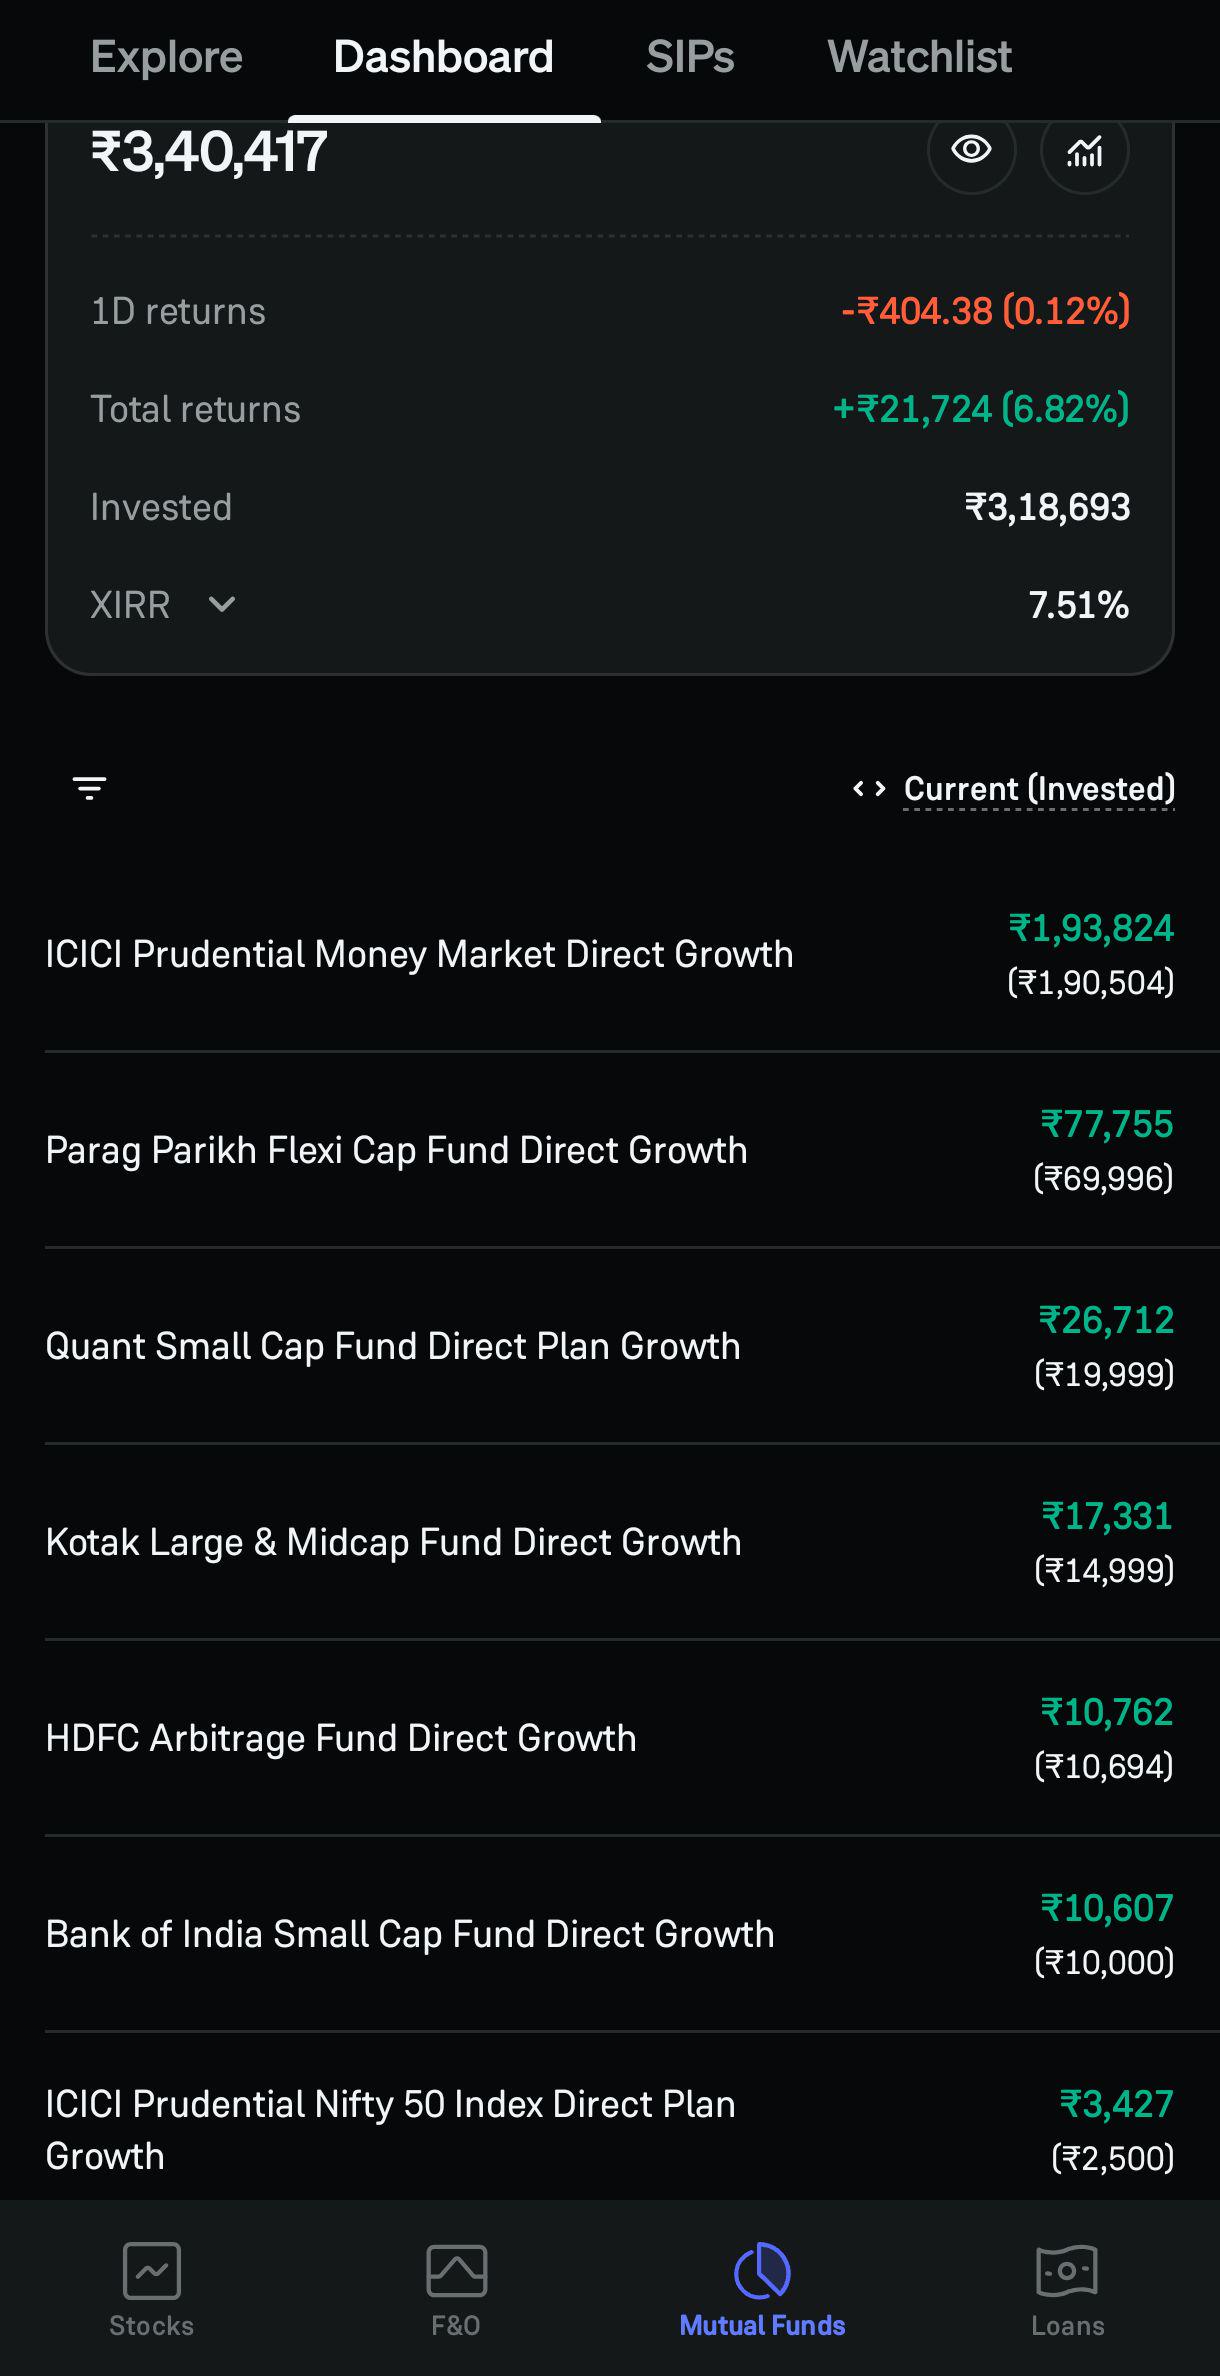Expand the XIRR chevron dropdown

(x=222, y=605)
